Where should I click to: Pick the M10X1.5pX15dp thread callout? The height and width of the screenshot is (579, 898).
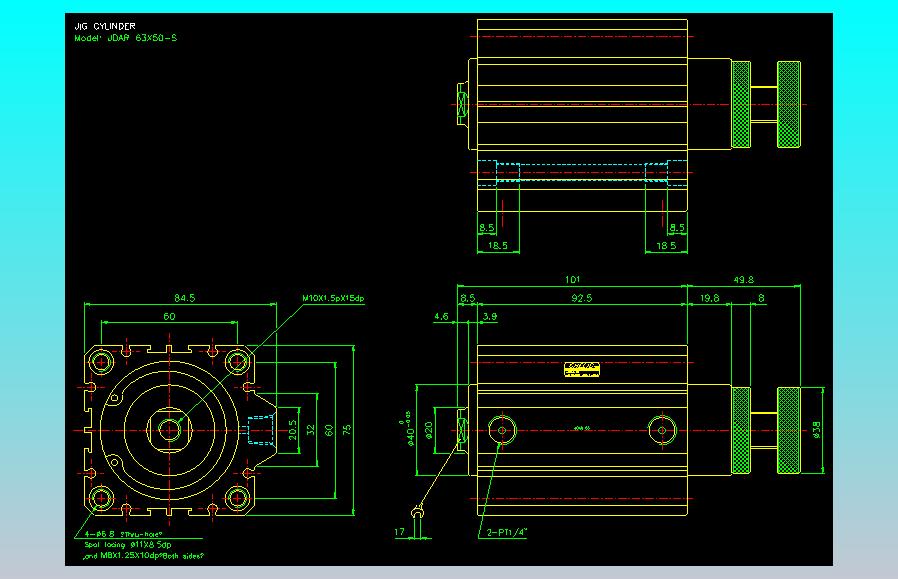point(333,298)
